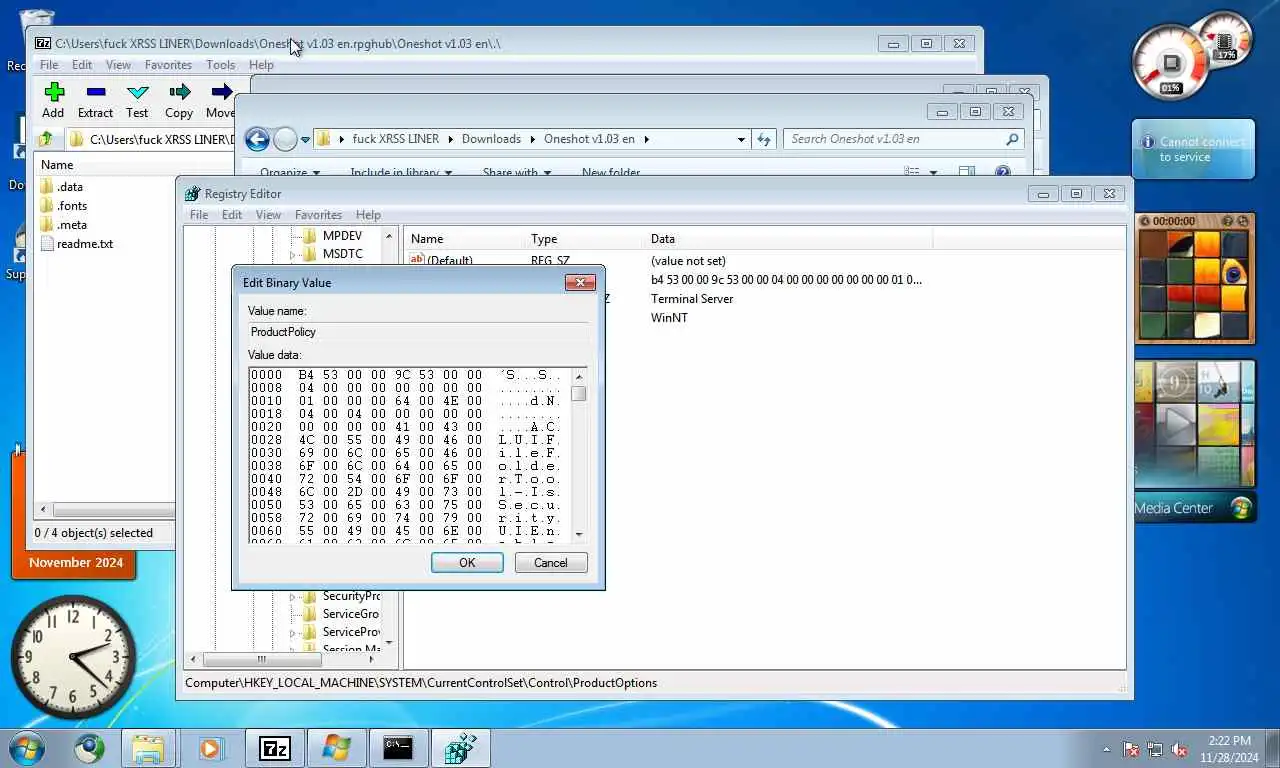The image size is (1280, 768).
Task: Expand the SecurityProviders registry key
Action: pos(293,597)
